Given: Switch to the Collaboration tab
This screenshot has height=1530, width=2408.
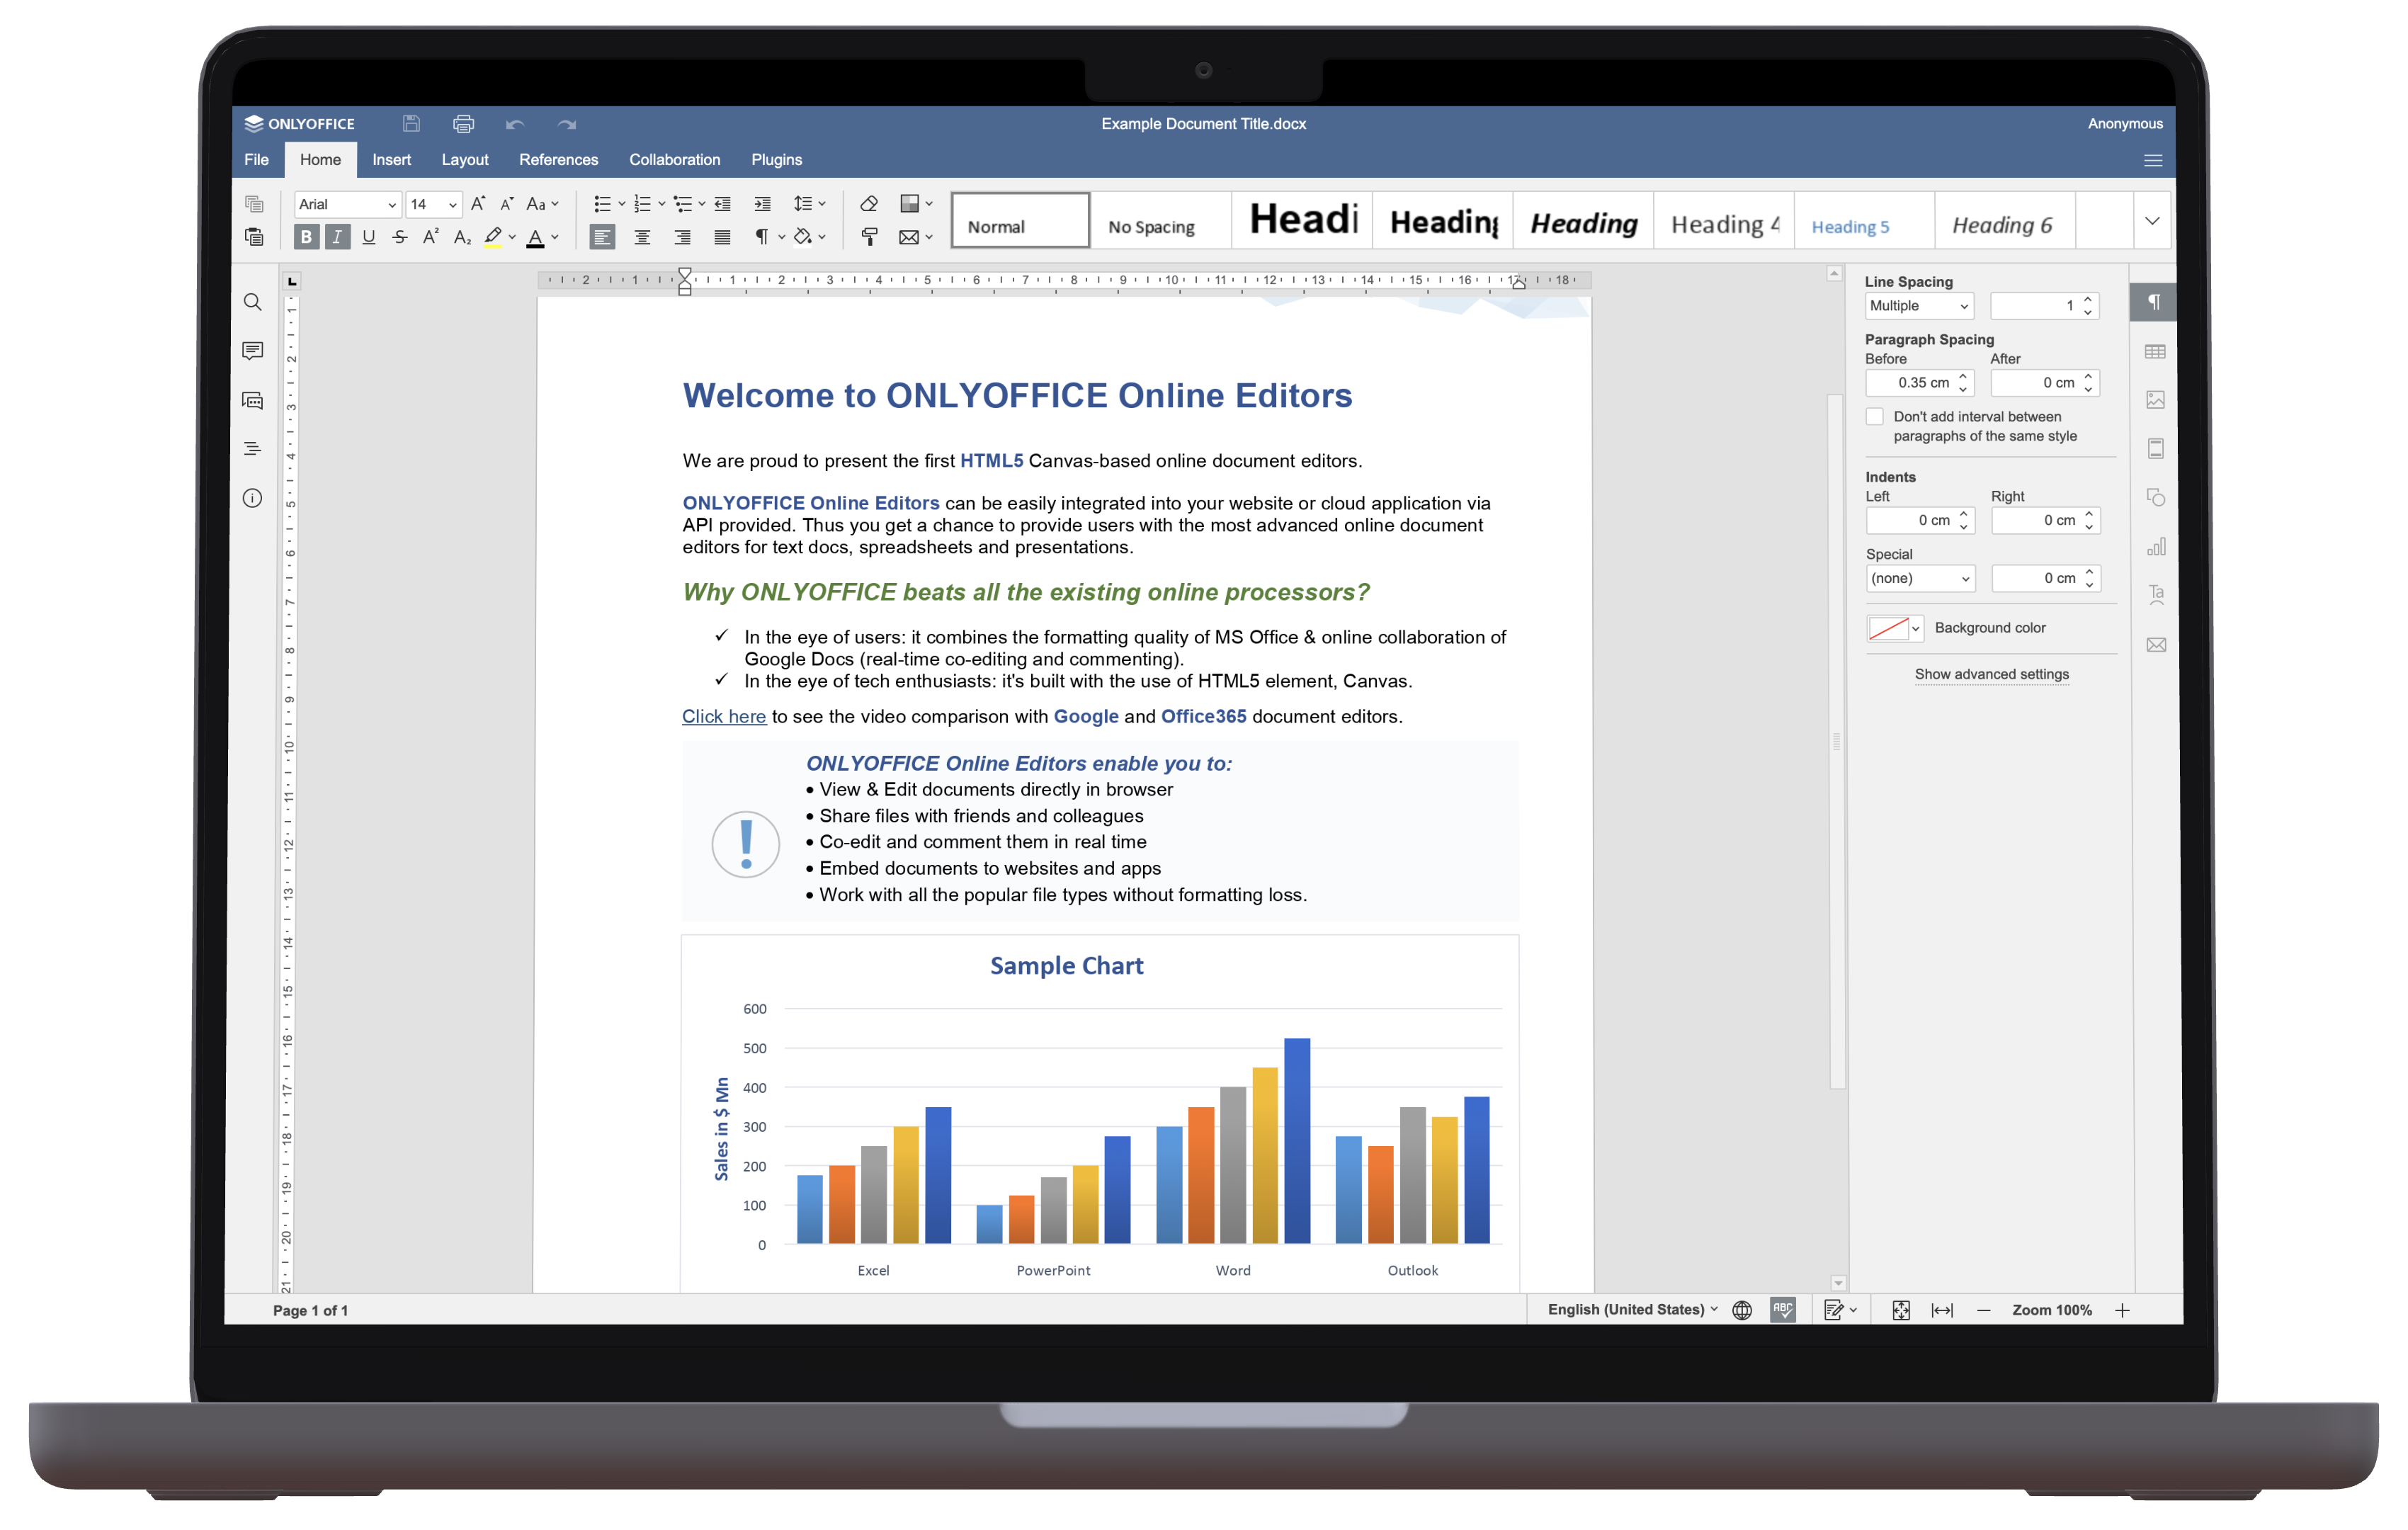Looking at the screenshot, I should 674,159.
